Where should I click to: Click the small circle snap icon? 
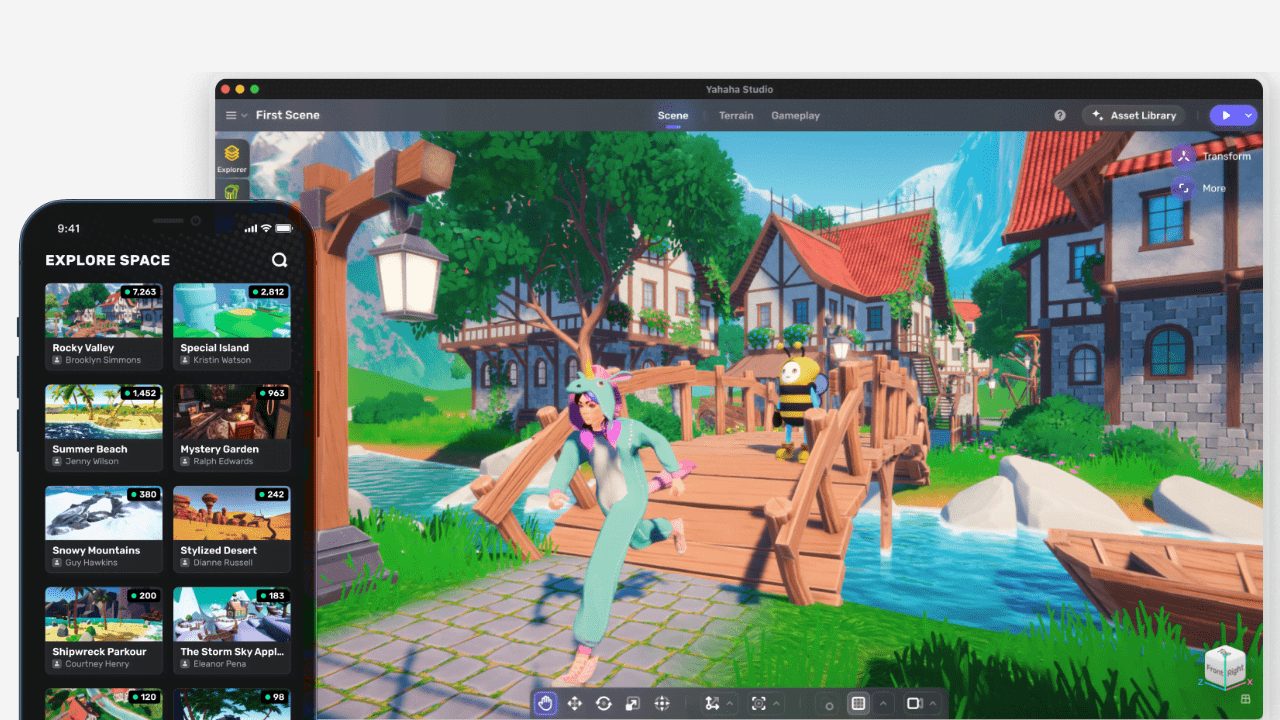click(829, 705)
